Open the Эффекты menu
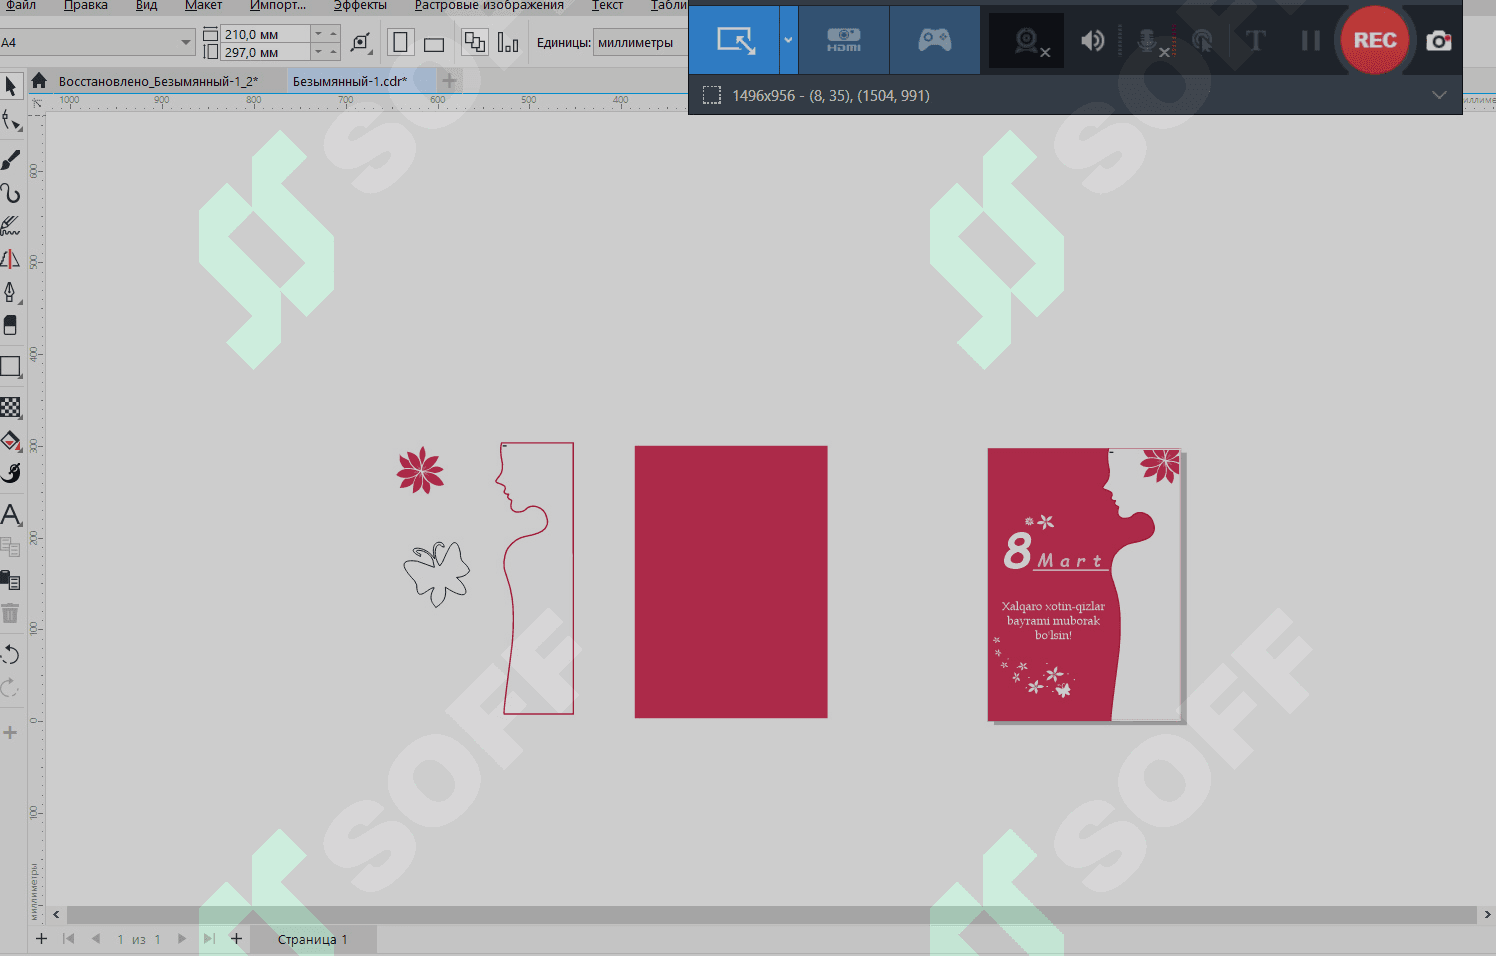Image resolution: width=1496 pixels, height=956 pixels. (360, 6)
